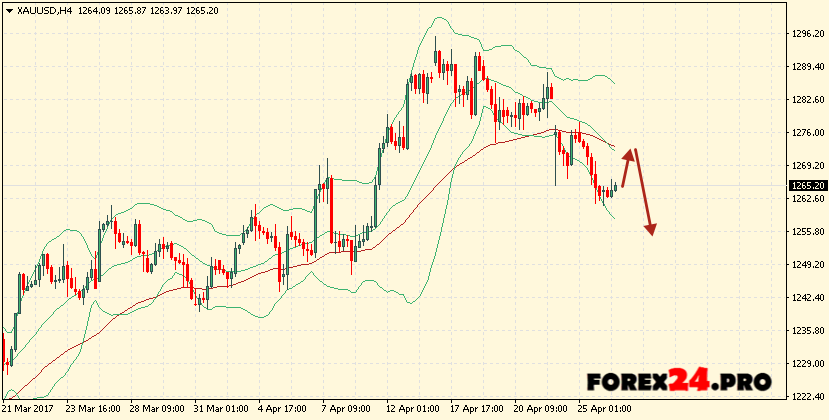Click the 1296.20 price axis label
This screenshot has width=829, height=420.
point(805,33)
